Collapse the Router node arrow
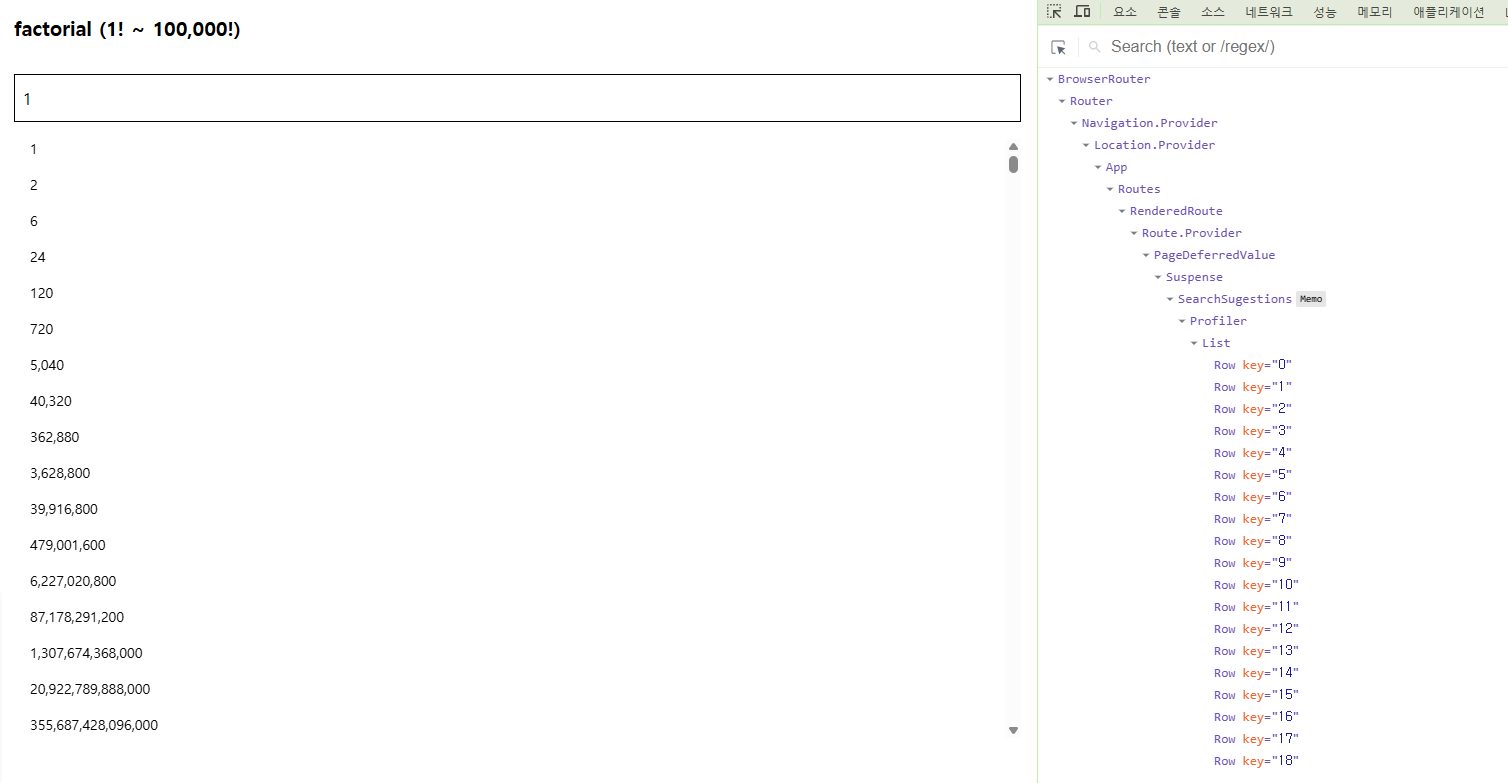 point(1062,101)
